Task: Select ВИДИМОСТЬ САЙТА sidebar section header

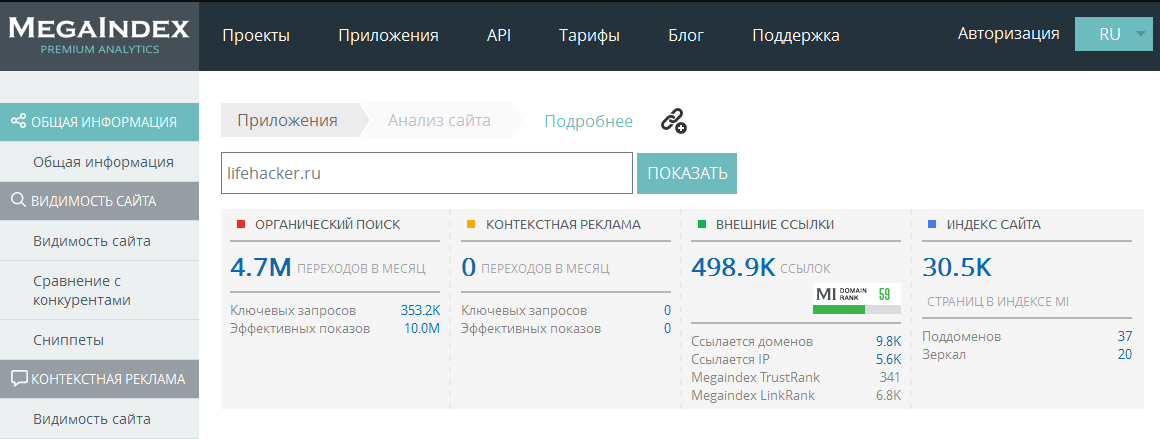Action: click(x=99, y=201)
